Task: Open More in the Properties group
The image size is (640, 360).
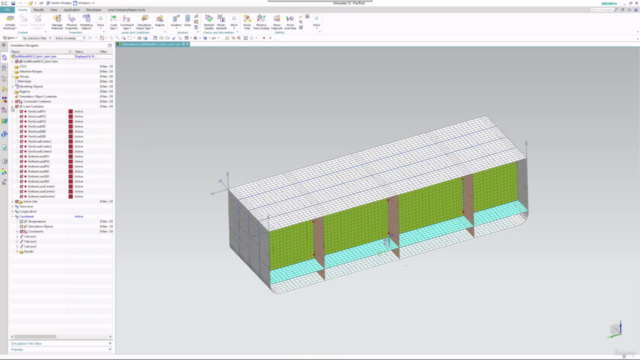Action: tap(100, 22)
